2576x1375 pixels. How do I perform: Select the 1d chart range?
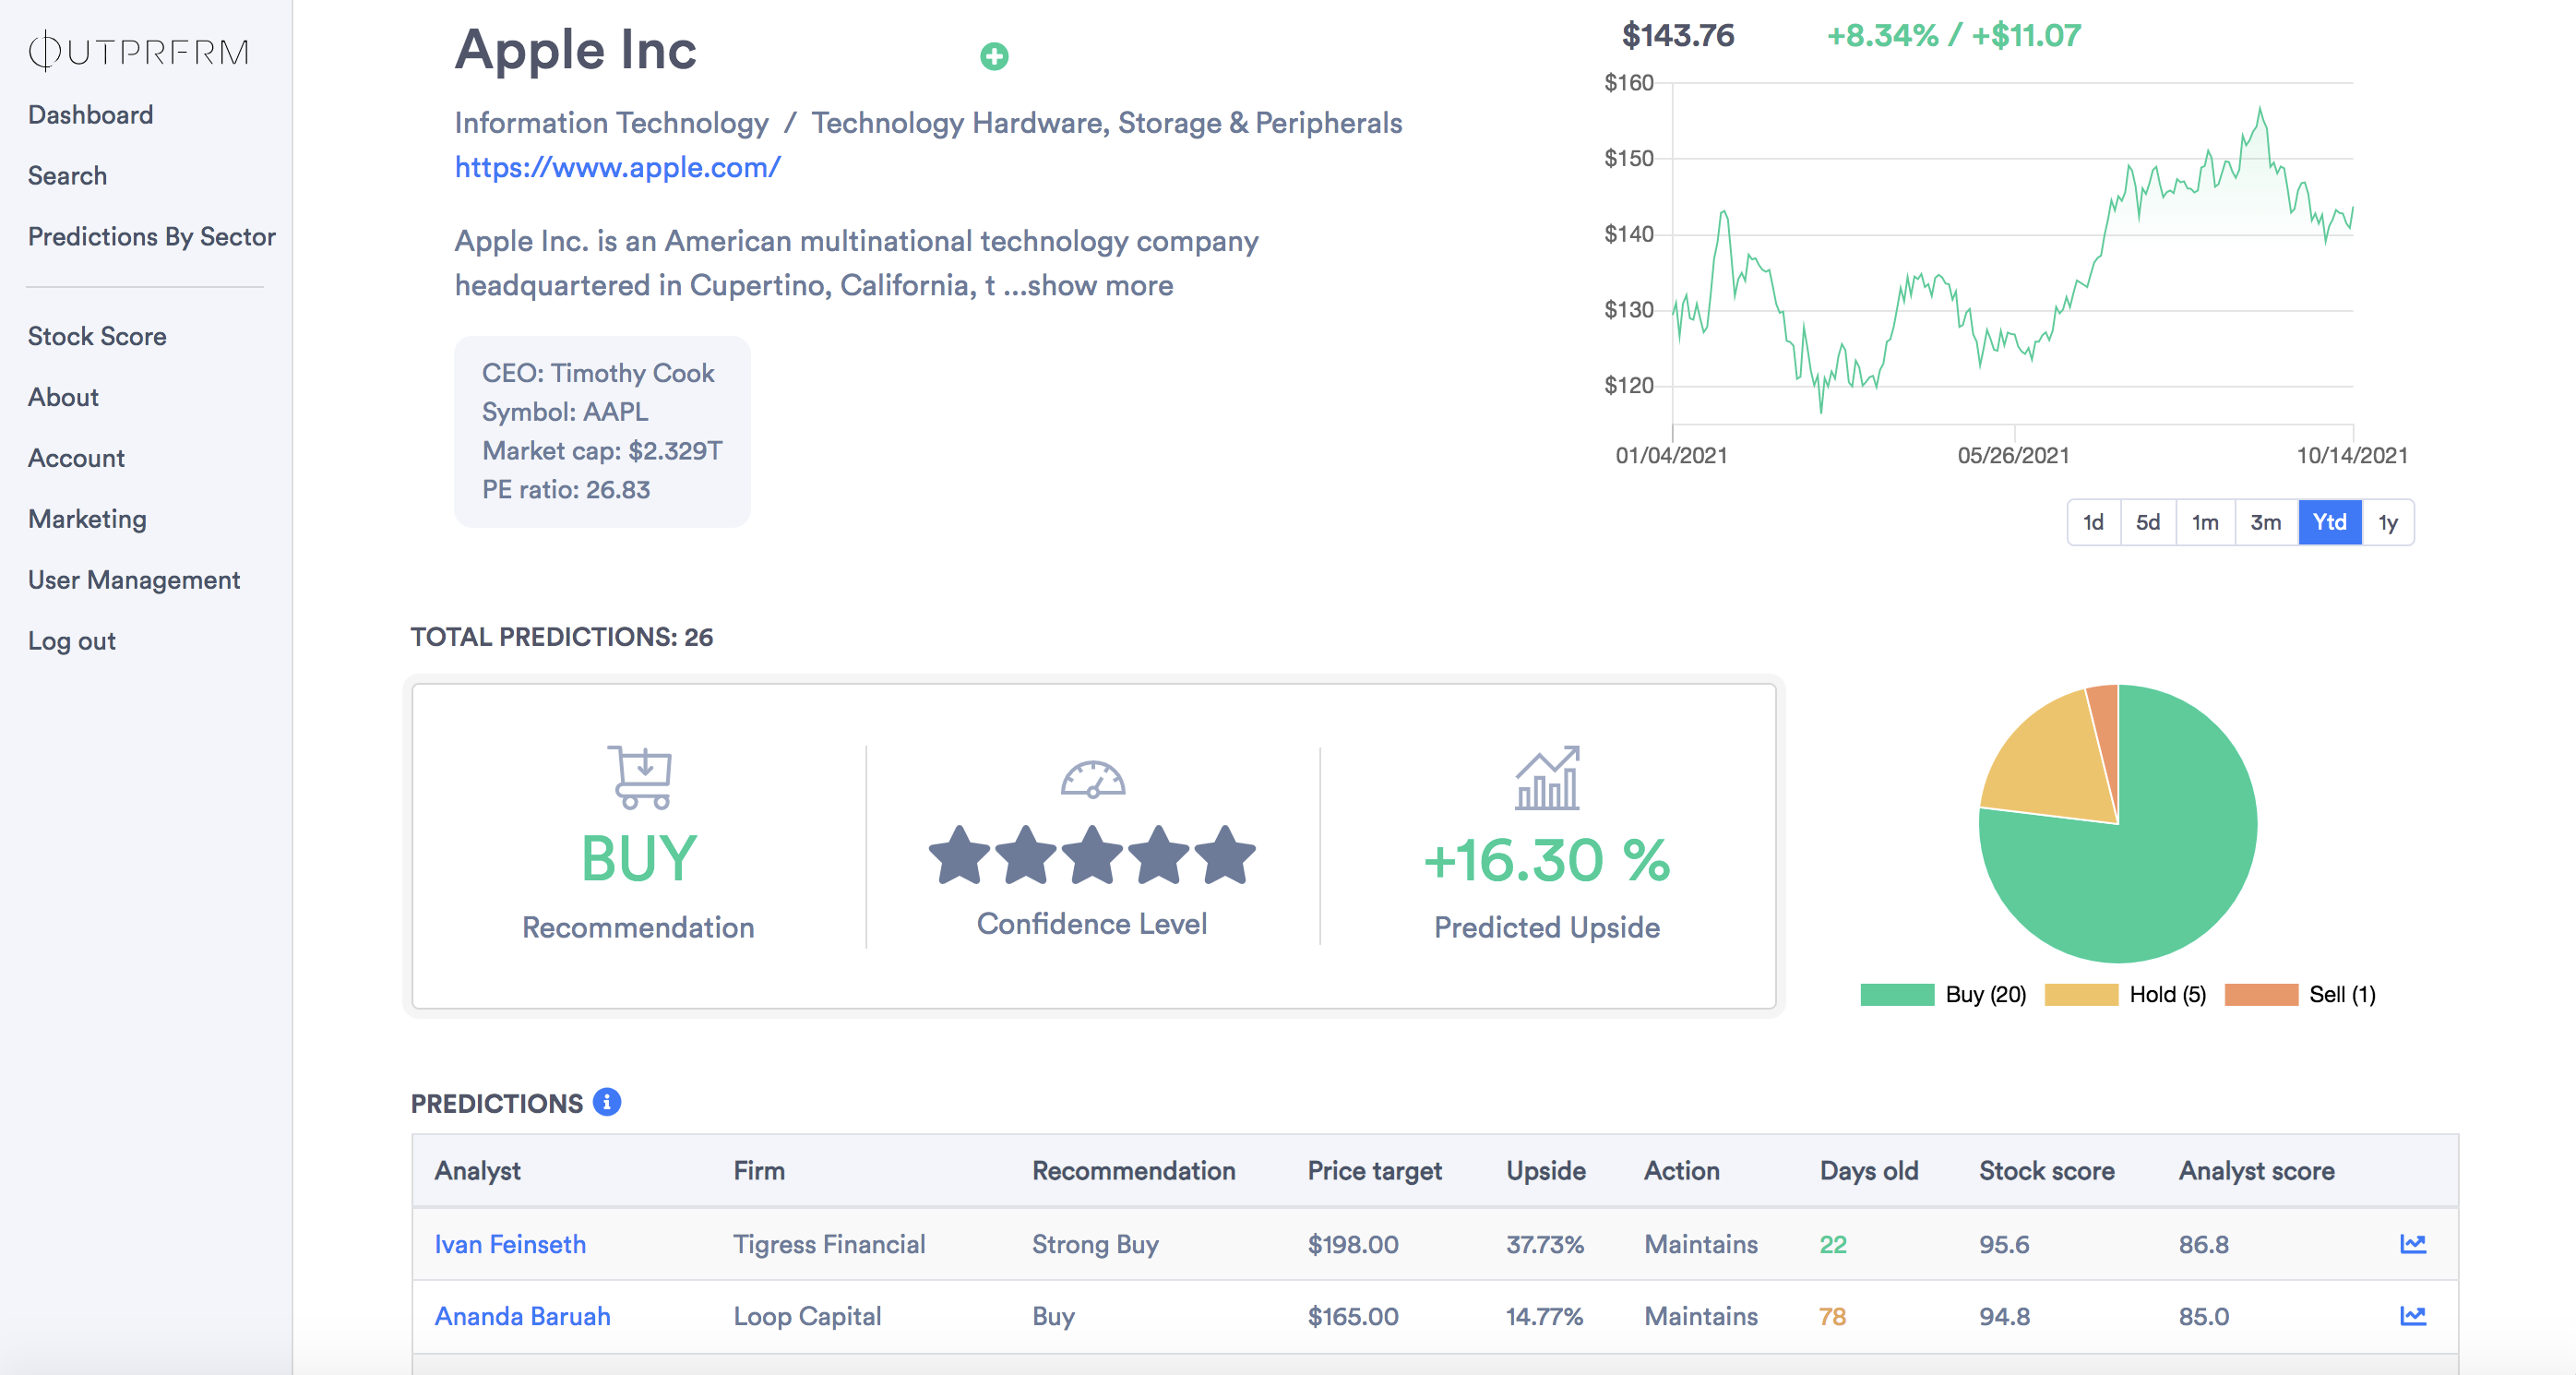tap(2093, 522)
